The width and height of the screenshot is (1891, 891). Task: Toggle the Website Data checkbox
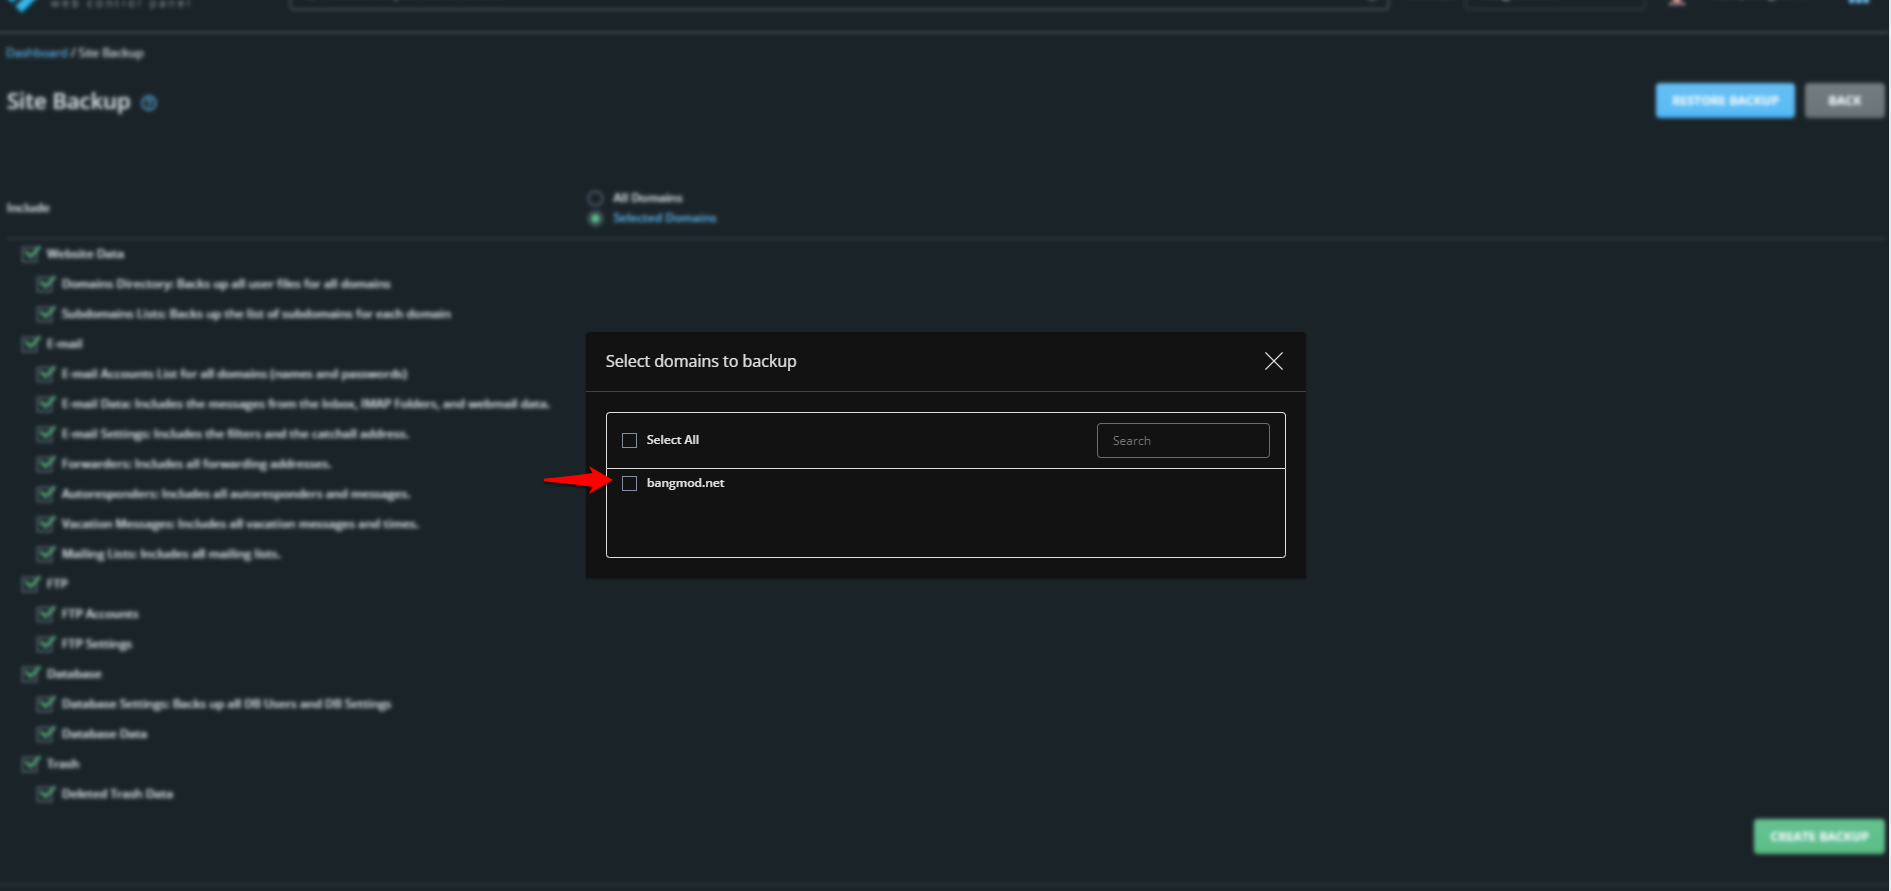click(x=31, y=254)
